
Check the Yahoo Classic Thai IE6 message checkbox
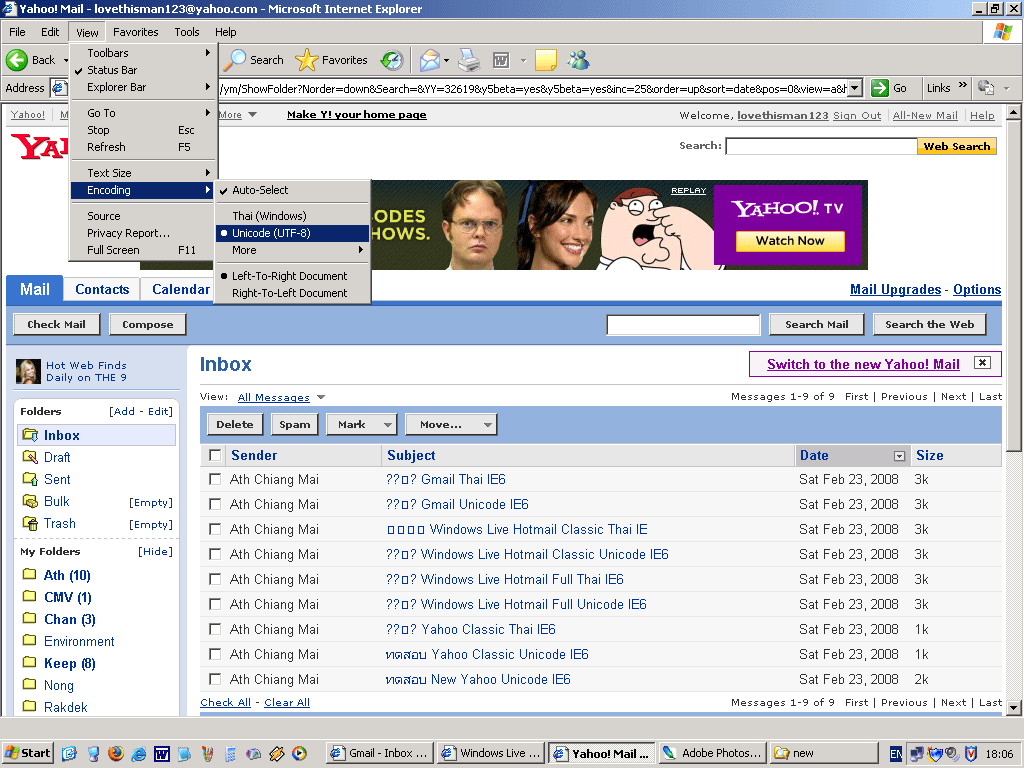[x=215, y=629]
